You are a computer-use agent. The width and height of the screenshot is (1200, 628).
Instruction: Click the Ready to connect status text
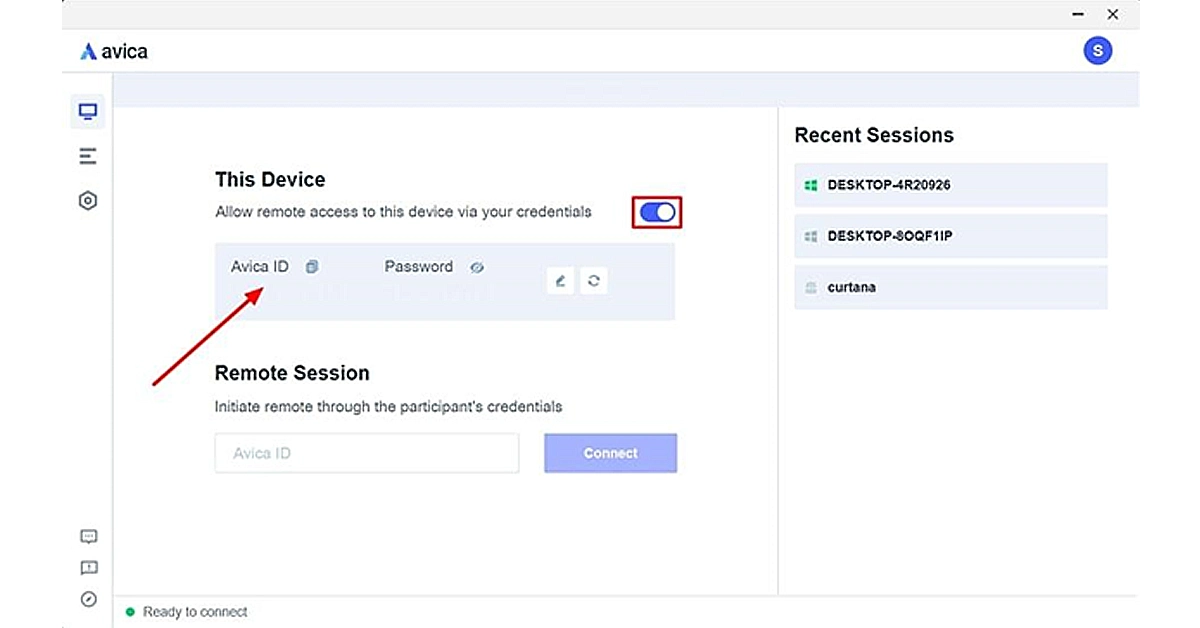pyautogui.click(x=195, y=612)
